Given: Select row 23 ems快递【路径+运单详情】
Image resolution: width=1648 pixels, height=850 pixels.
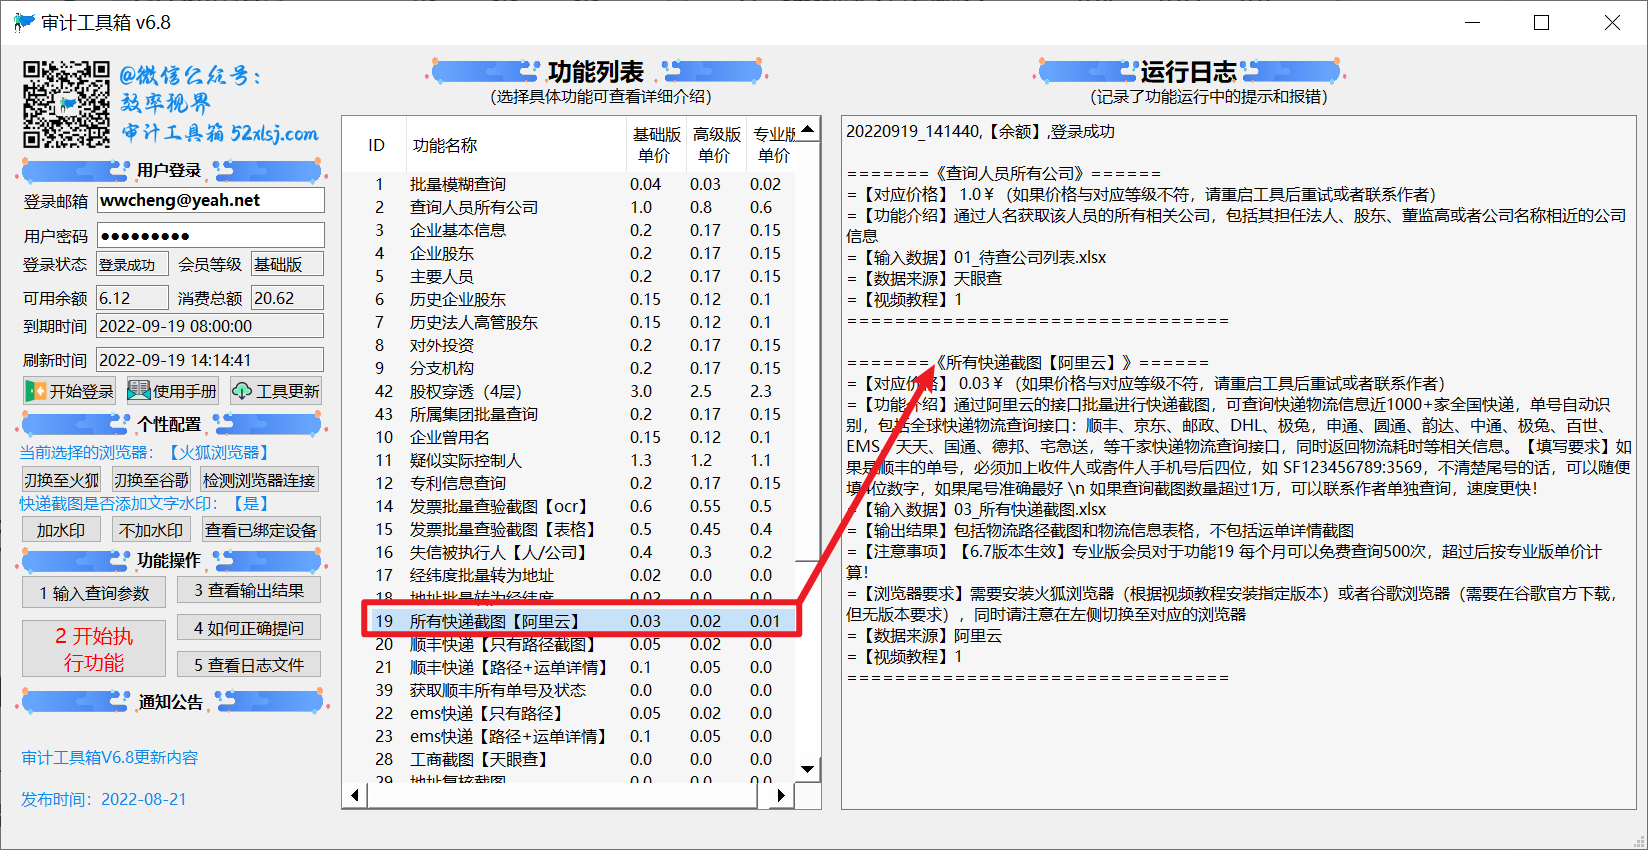Looking at the screenshot, I should pos(570,736).
